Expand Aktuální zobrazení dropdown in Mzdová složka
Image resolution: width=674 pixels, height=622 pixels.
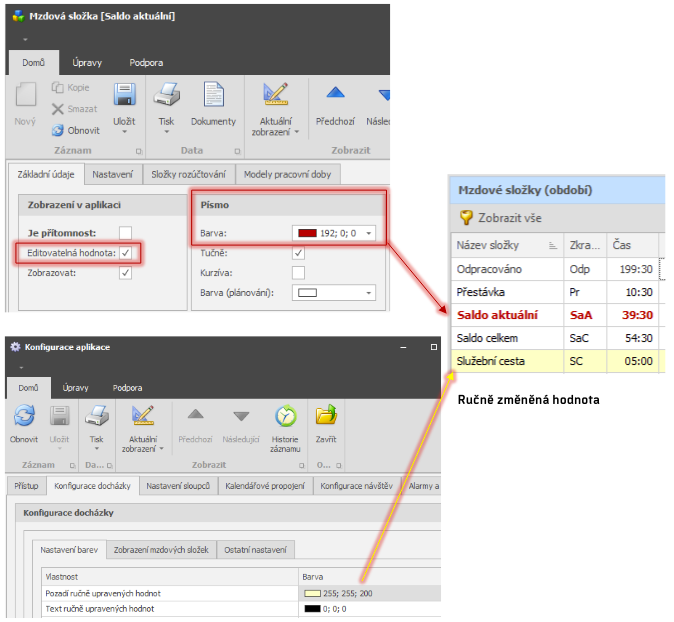point(297,132)
